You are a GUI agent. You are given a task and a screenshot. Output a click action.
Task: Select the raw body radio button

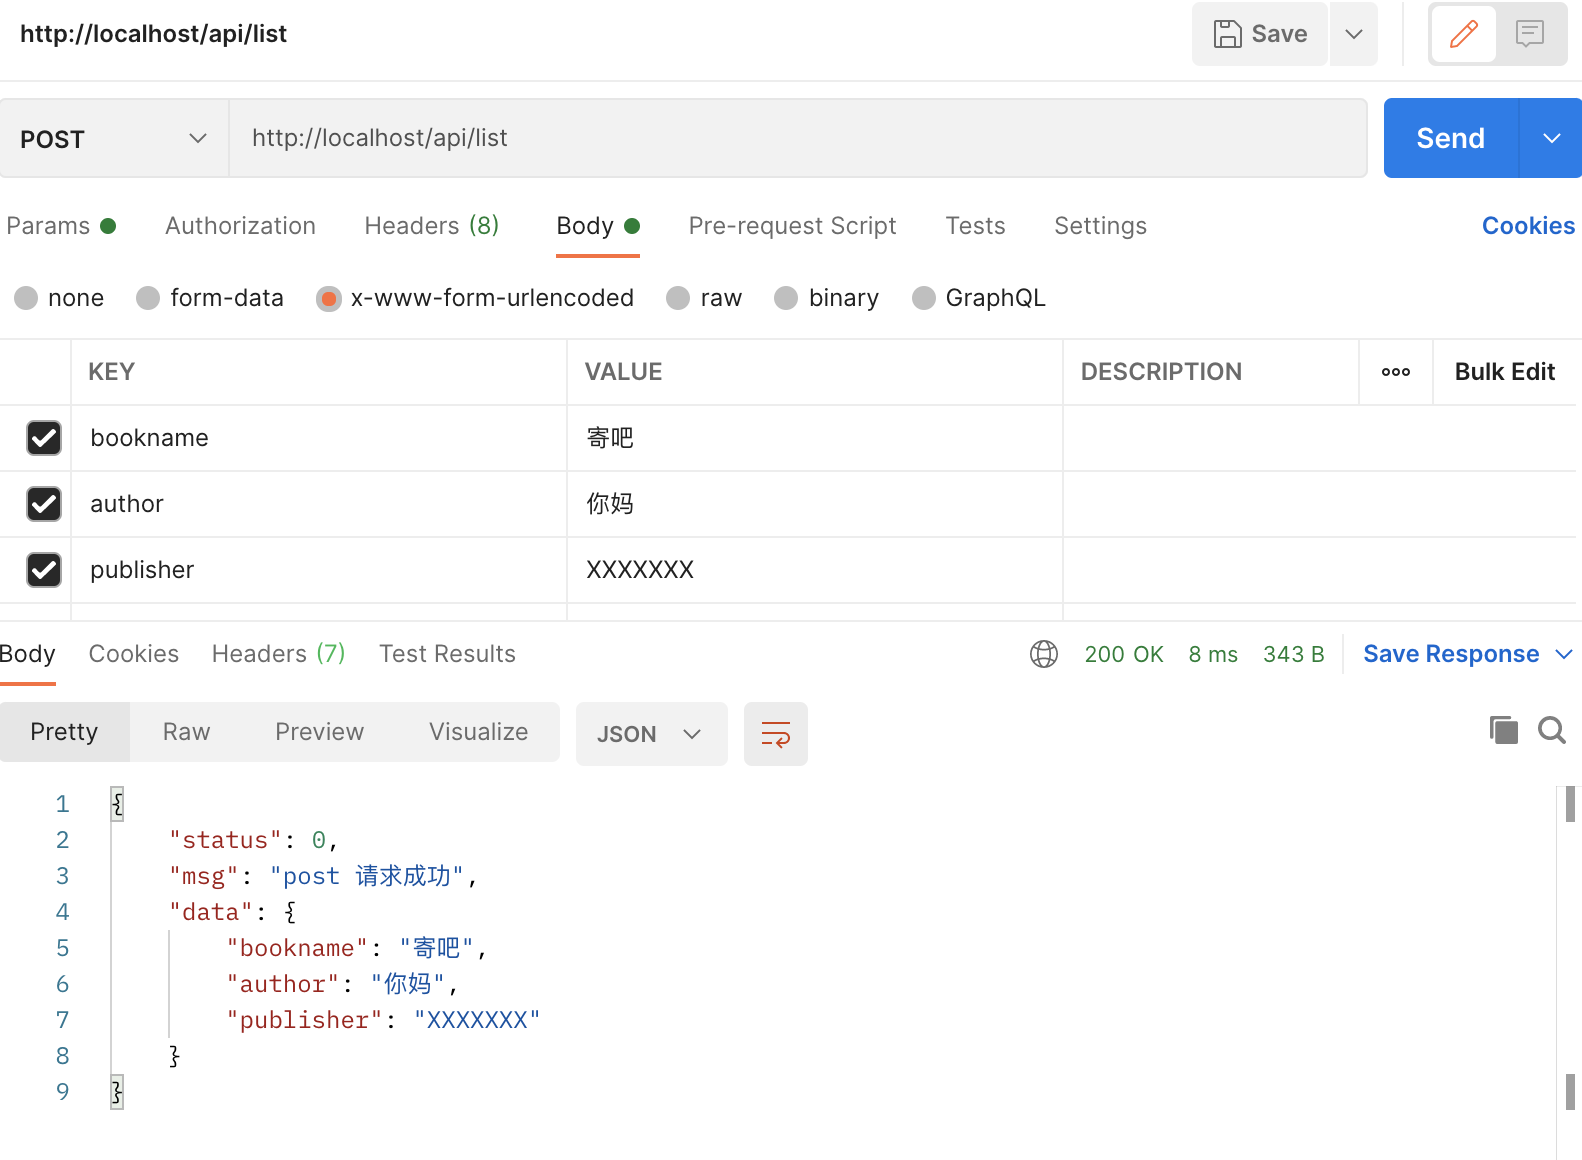678,298
